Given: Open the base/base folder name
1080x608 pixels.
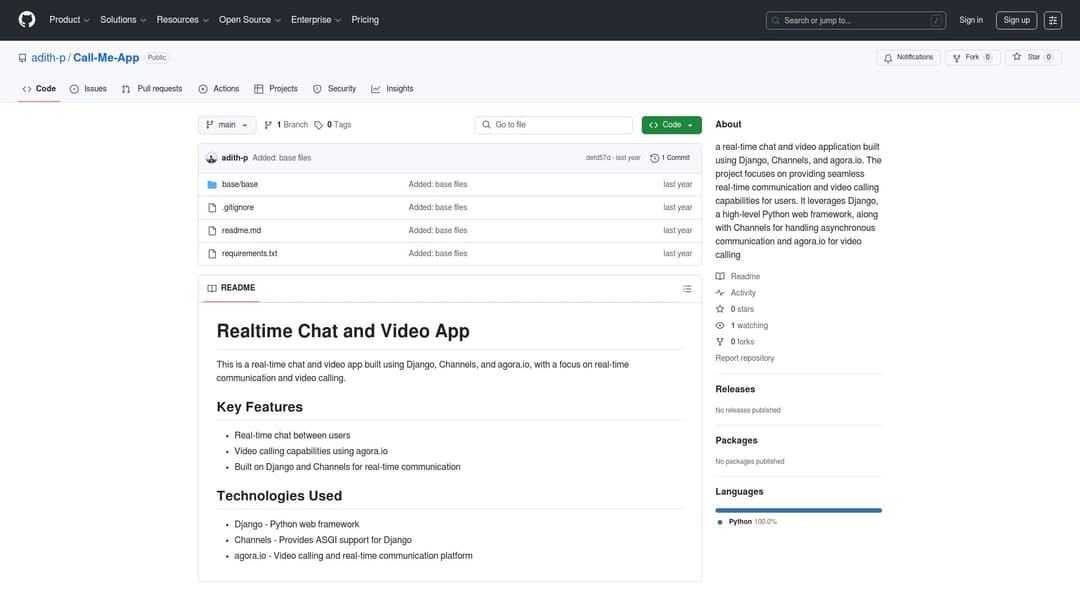Looking at the screenshot, I should pyautogui.click(x=240, y=185).
